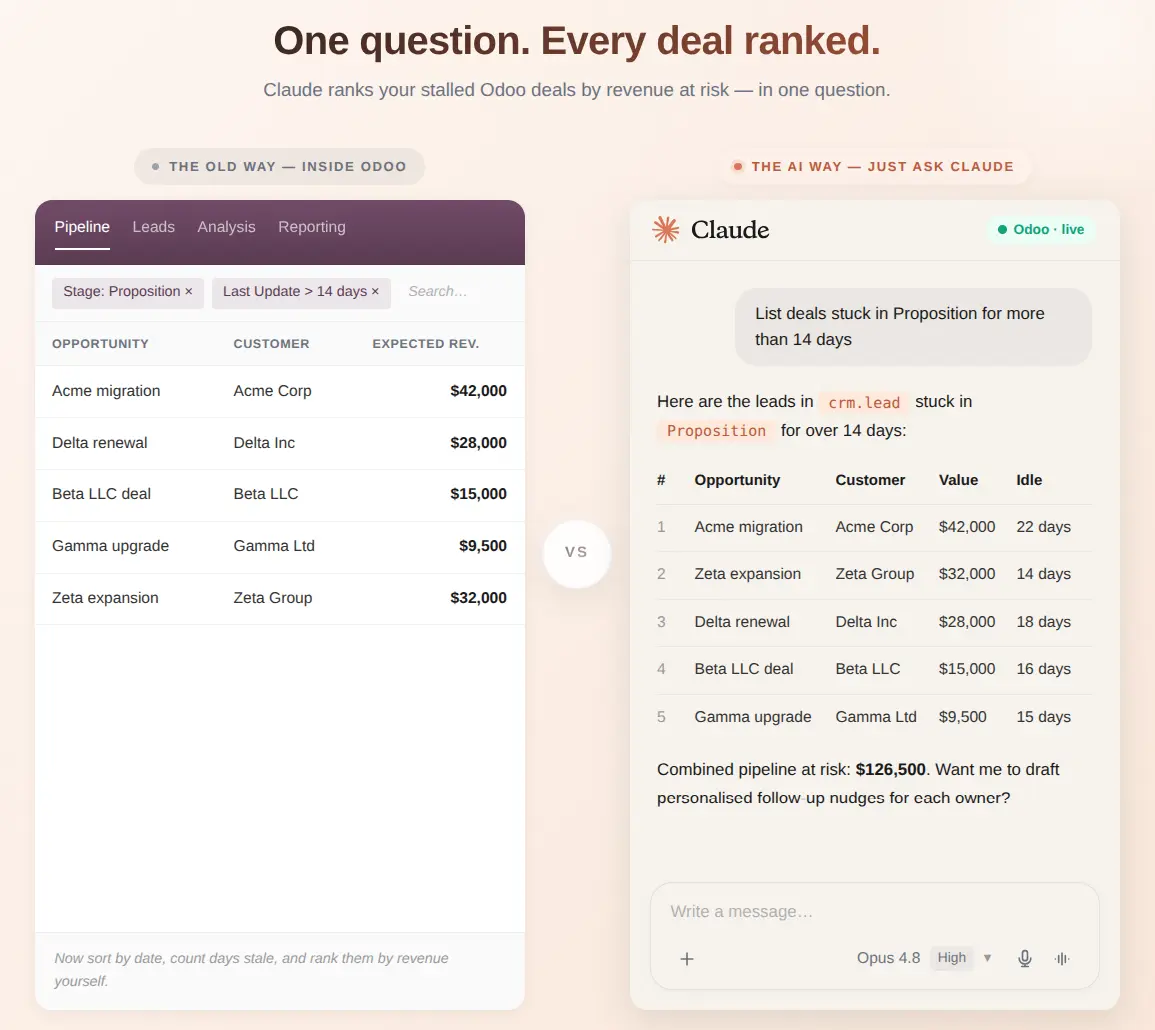This screenshot has width=1155, height=1030.
Task: Click the microphone icon in message composer
Action: [x=1025, y=959]
